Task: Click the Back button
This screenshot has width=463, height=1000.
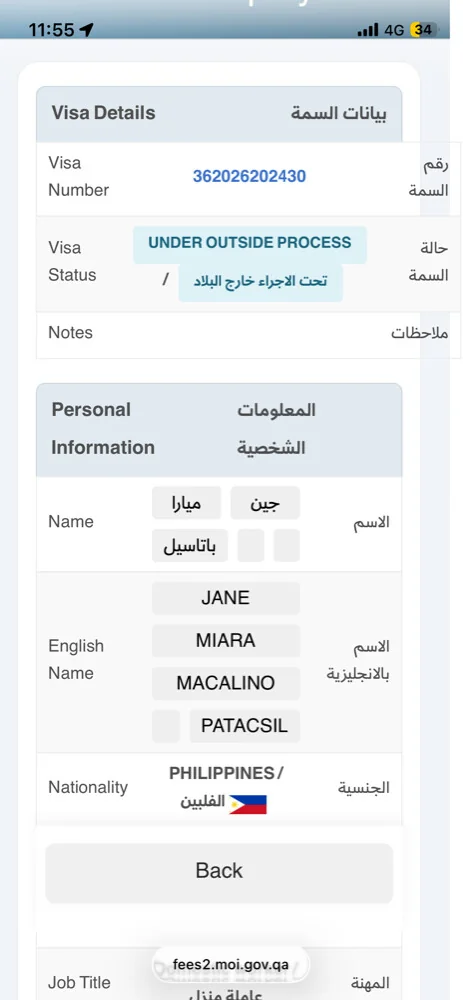Action: point(219,872)
